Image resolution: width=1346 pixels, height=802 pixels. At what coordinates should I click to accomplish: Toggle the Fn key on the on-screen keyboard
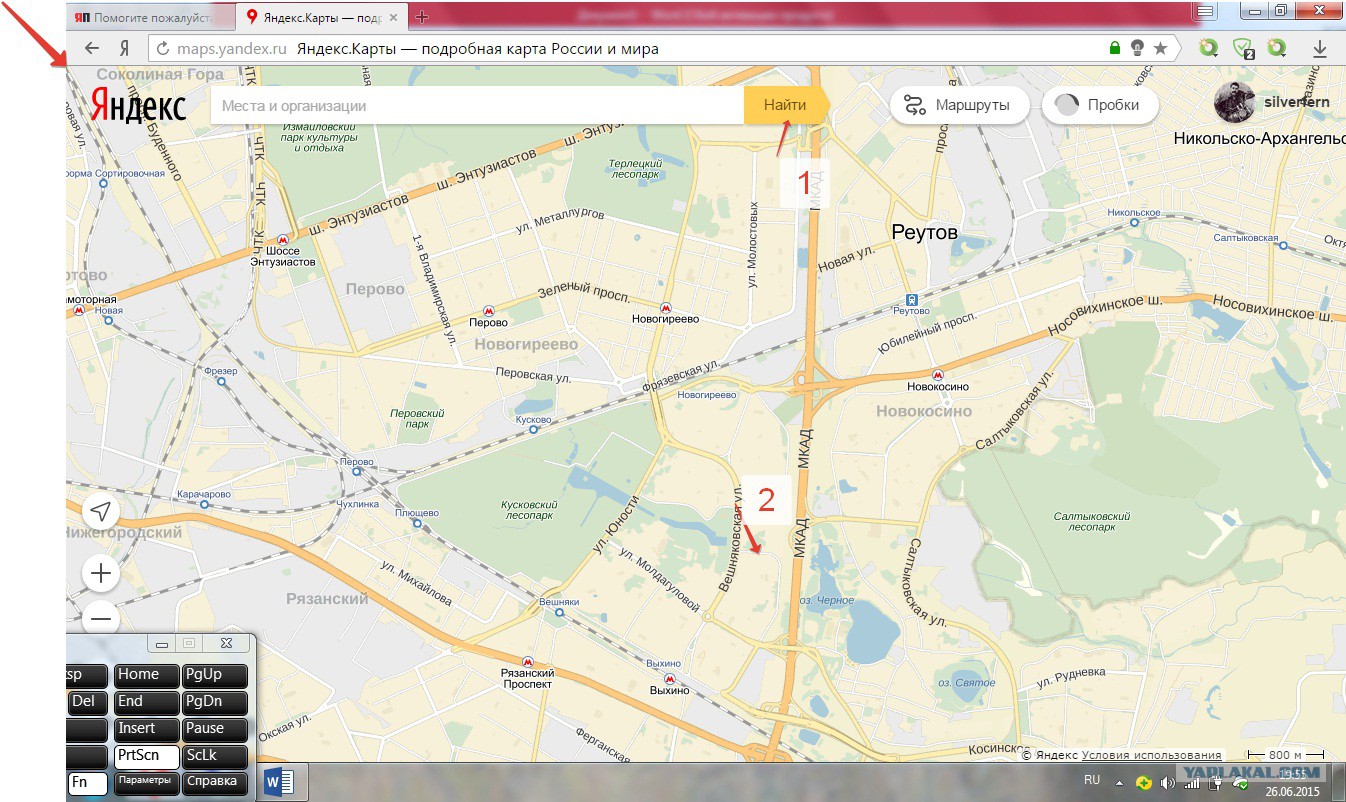tap(86, 782)
